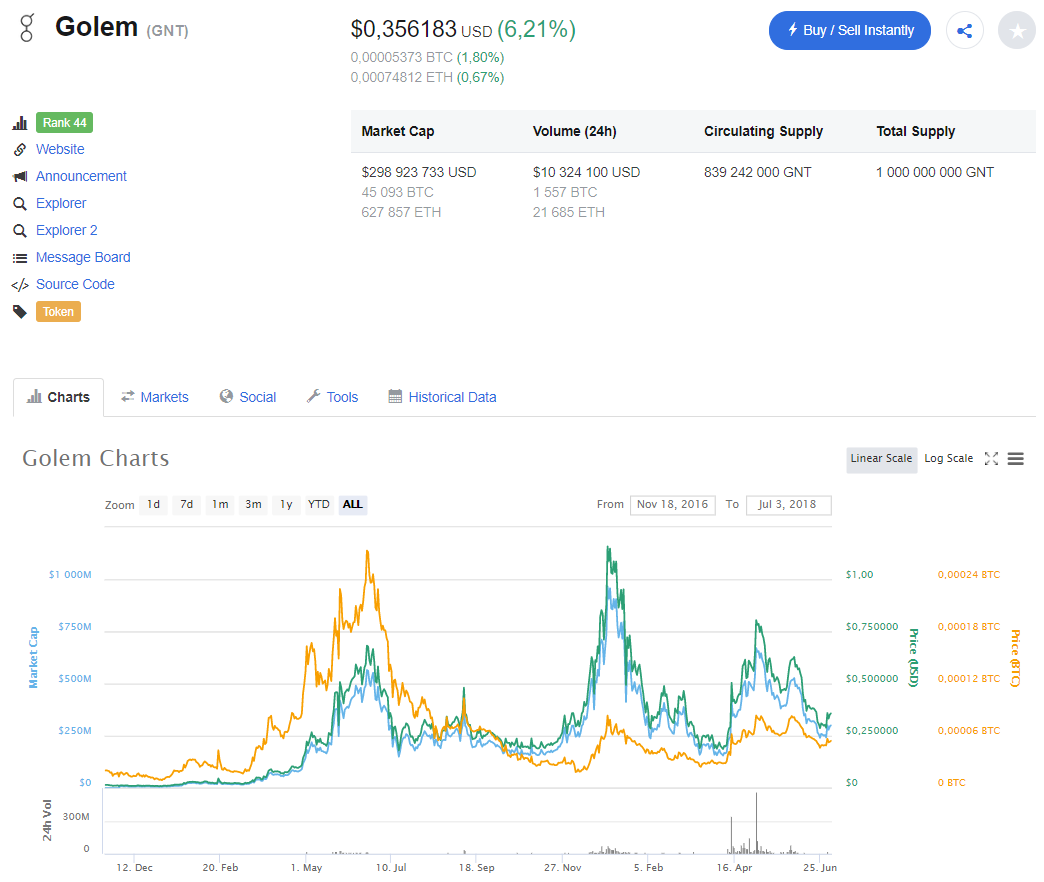The image size is (1044, 882).
Task: Open the Source Code link
Action: pos(75,284)
